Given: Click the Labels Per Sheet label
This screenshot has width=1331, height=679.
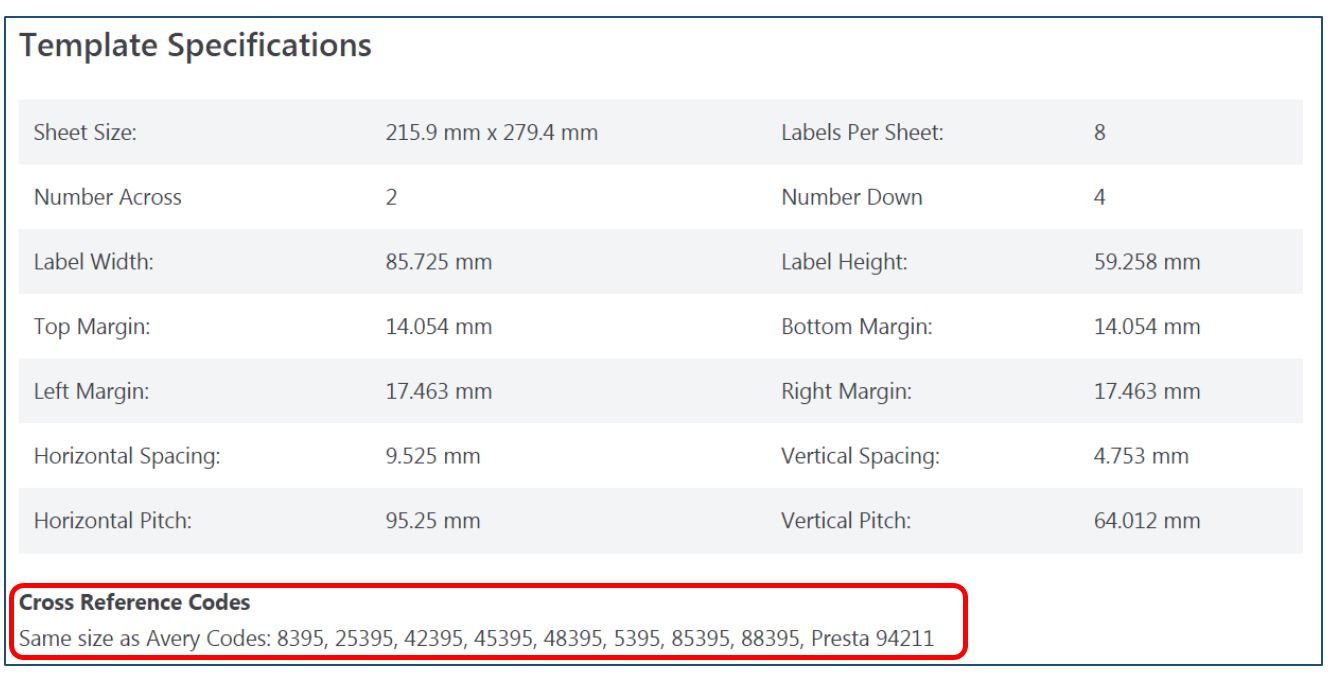Looking at the screenshot, I should (x=862, y=133).
